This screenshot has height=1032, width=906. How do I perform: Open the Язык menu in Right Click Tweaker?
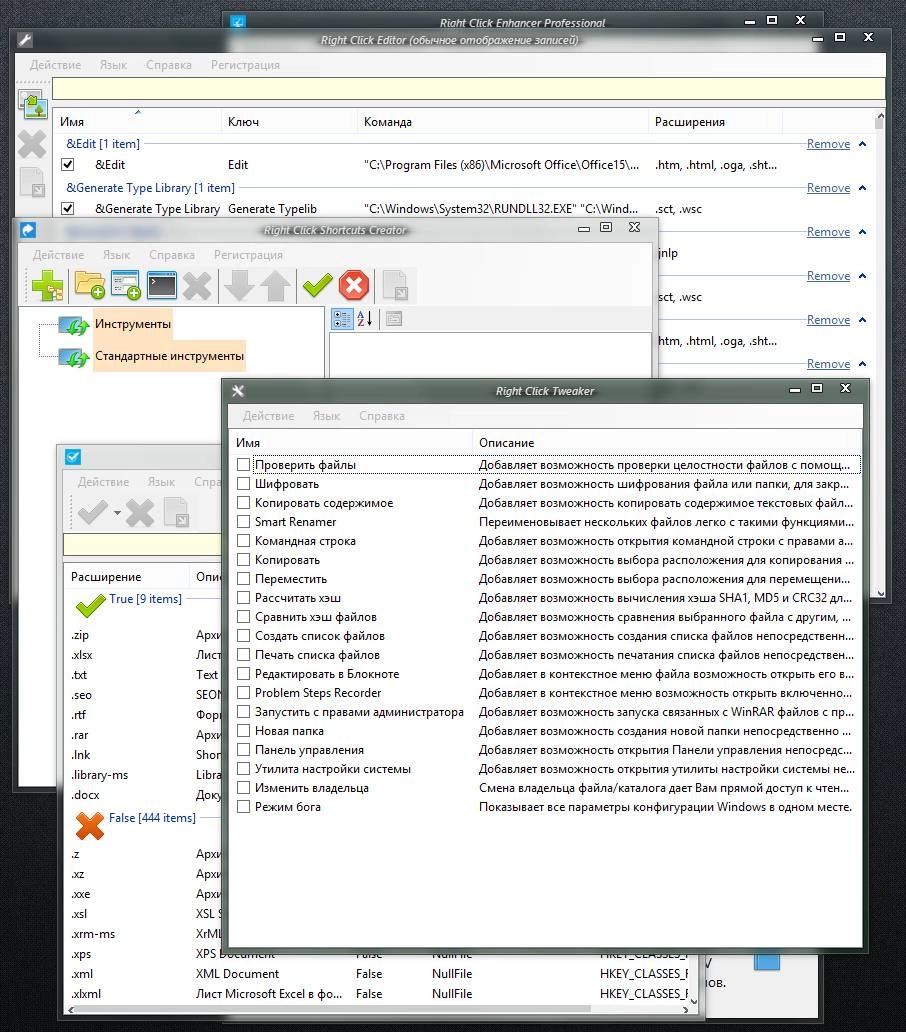coord(326,416)
